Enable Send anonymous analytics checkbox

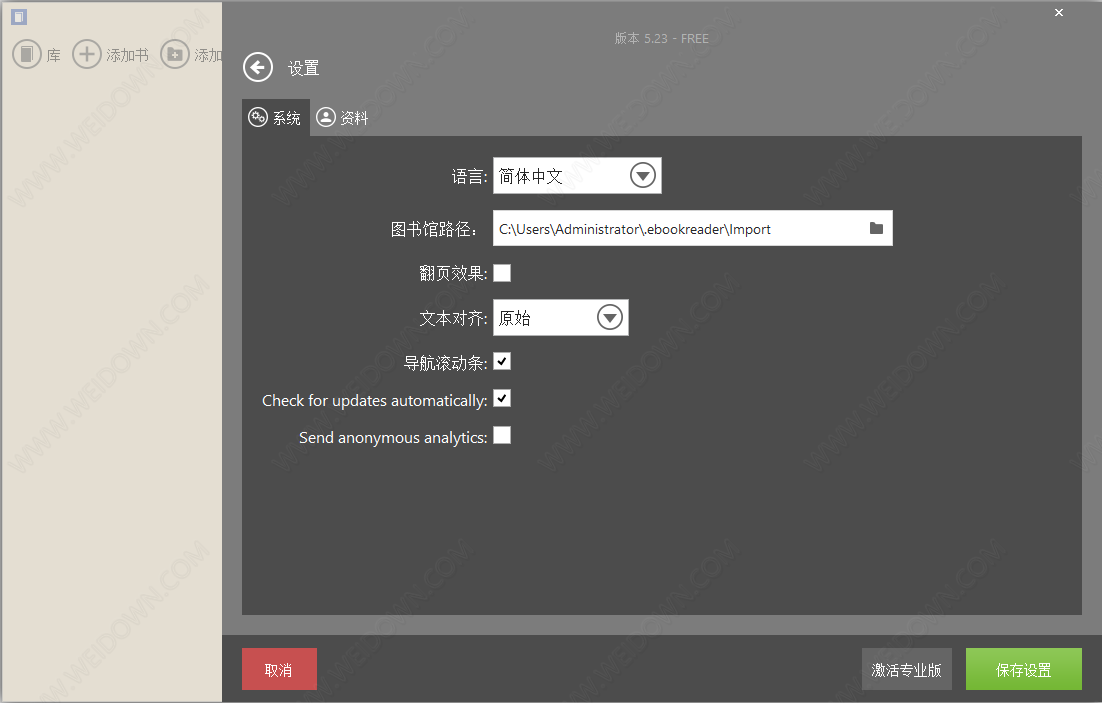click(x=502, y=435)
